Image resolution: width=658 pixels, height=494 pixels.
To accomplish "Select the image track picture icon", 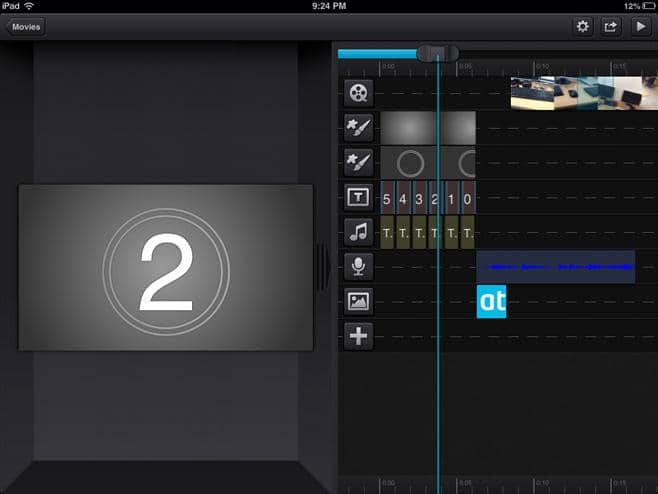I will pyautogui.click(x=358, y=301).
